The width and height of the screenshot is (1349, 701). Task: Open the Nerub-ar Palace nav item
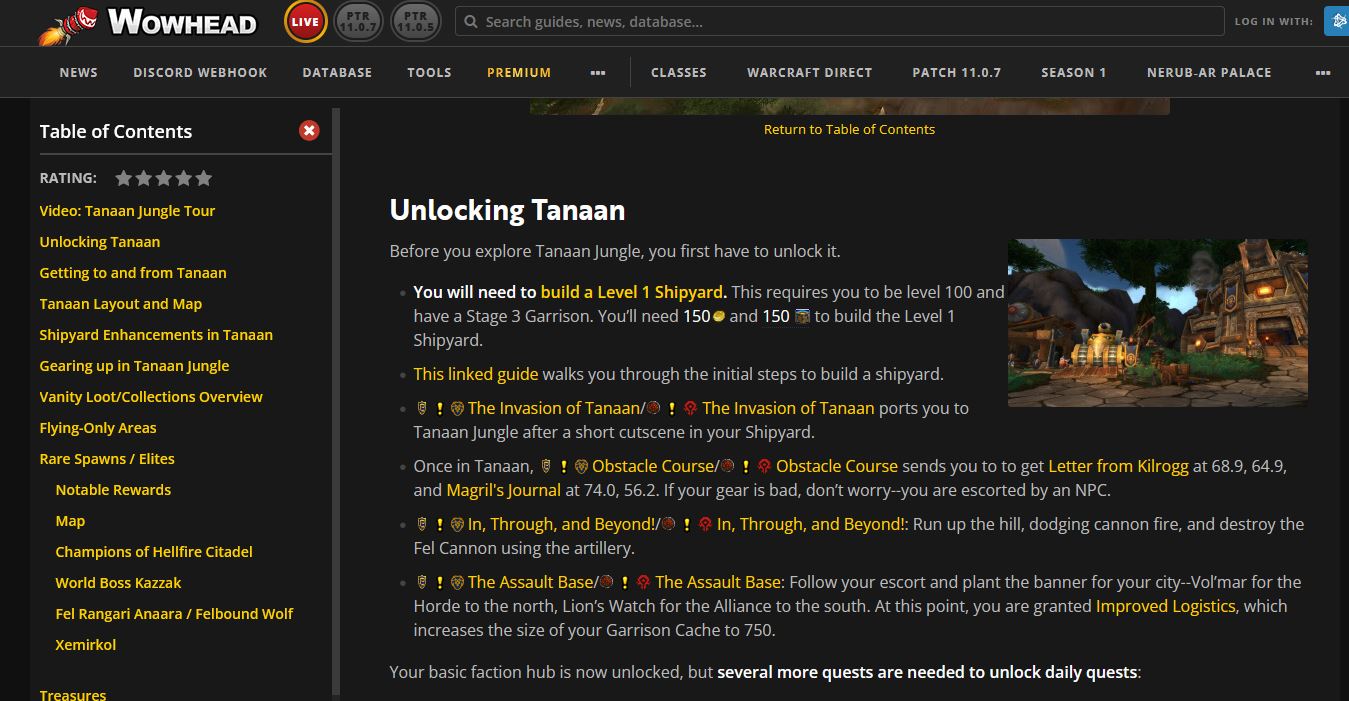tap(1209, 72)
